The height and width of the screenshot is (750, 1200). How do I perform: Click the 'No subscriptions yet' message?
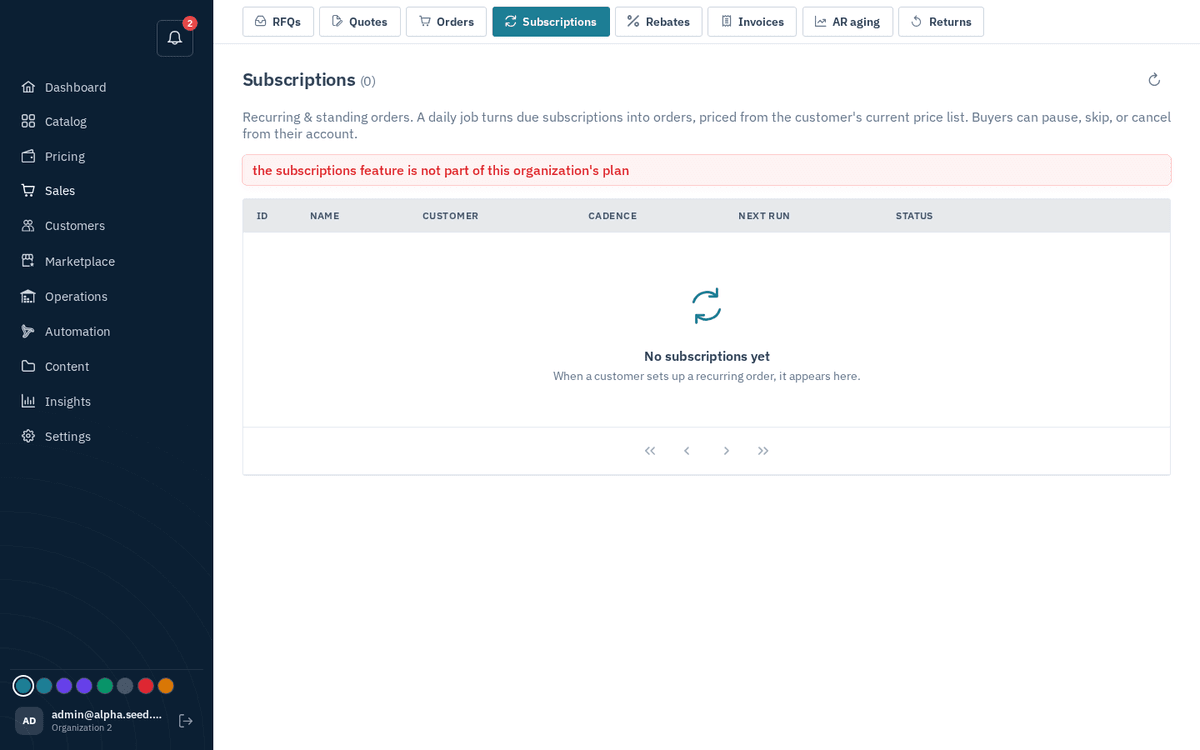(707, 356)
